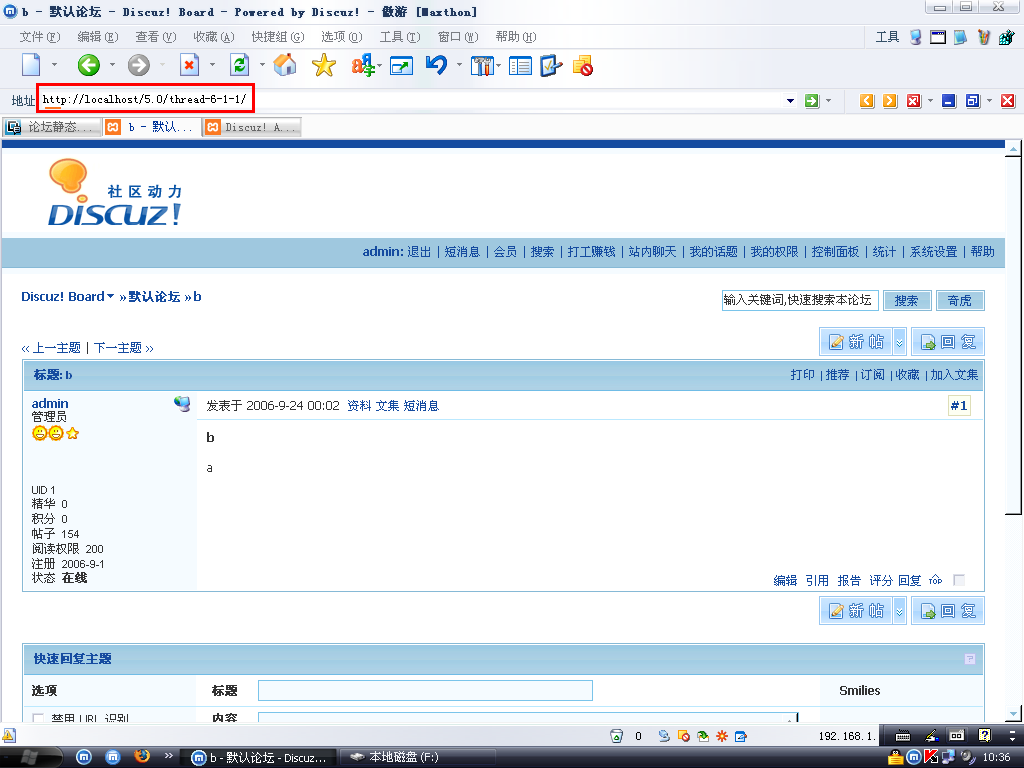Click the notepad with pencil toolbar icon
The height and width of the screenshot is (768, 1024).
tap(551, 65)
